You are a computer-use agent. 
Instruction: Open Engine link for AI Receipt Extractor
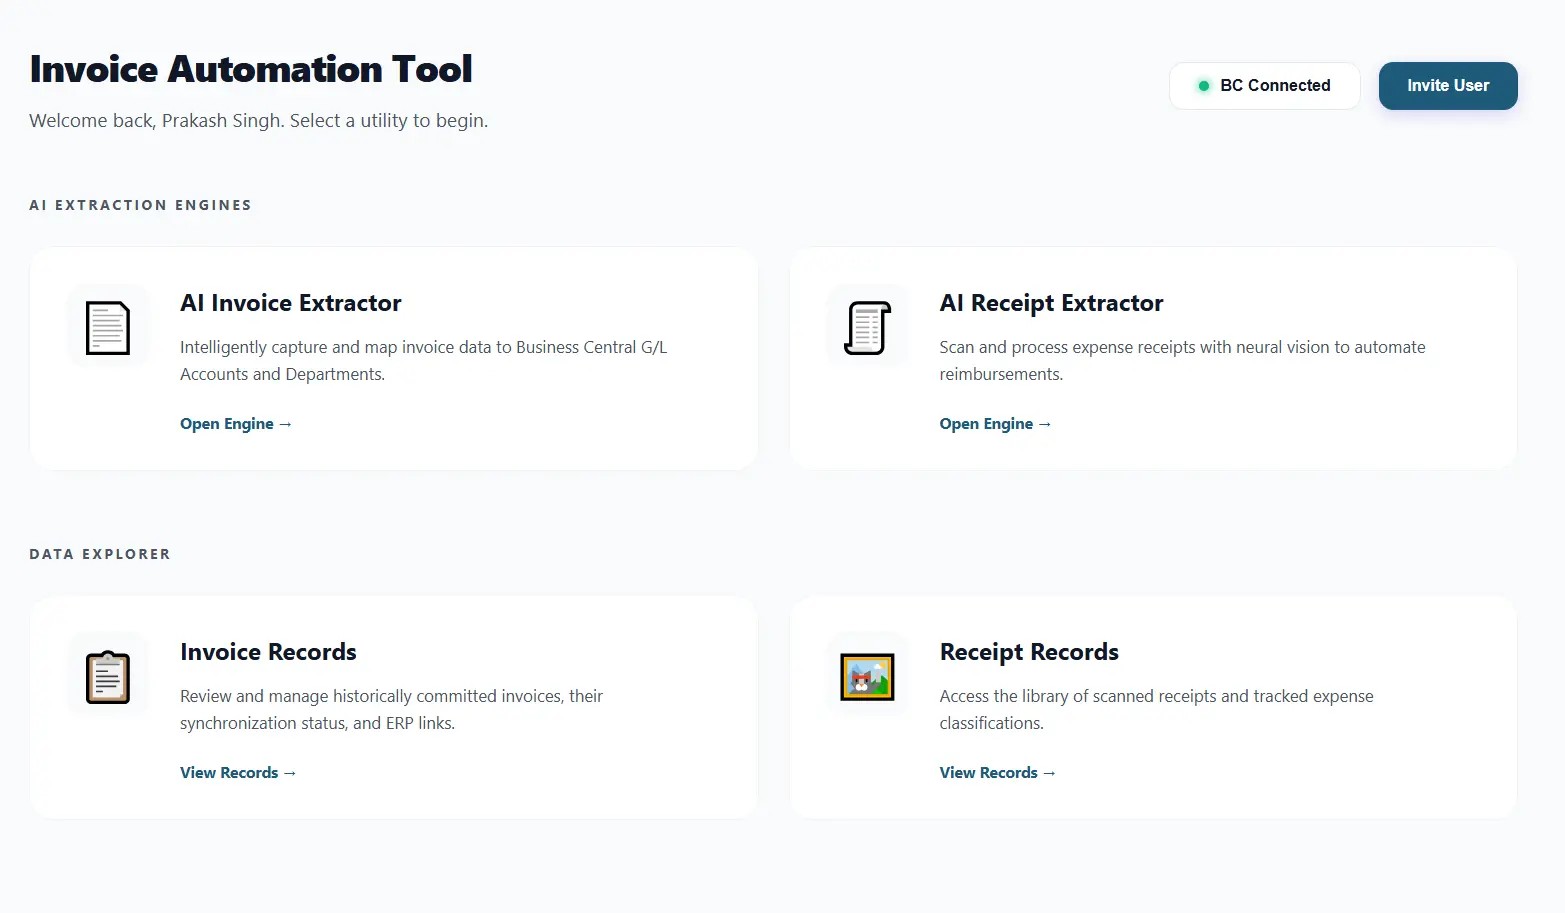coord(995,424)
